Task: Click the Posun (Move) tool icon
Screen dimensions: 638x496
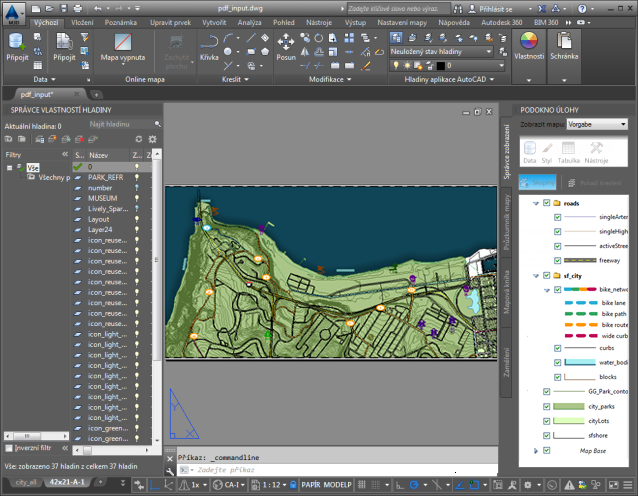Action: pyautogui.click(x=285, y=42)
